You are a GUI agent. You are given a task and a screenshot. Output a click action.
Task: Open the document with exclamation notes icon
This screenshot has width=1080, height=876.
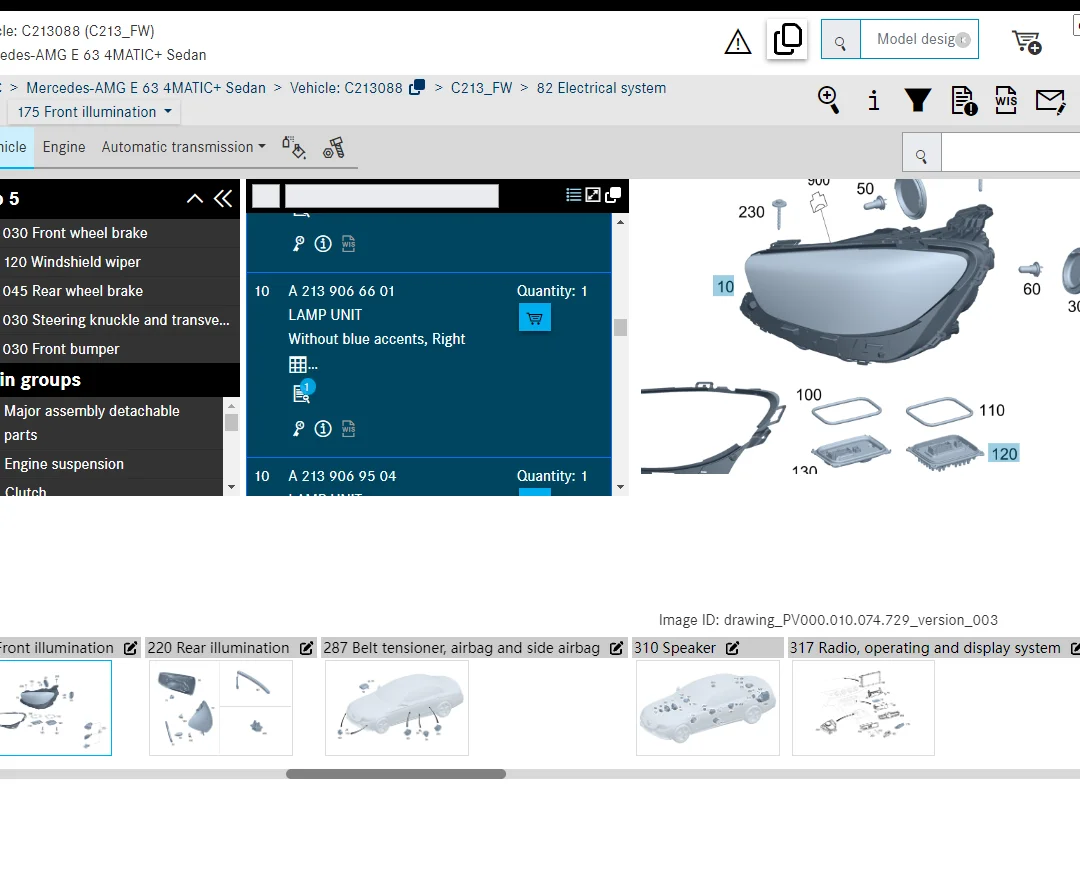pyautogui.click(x=964, y=101)
